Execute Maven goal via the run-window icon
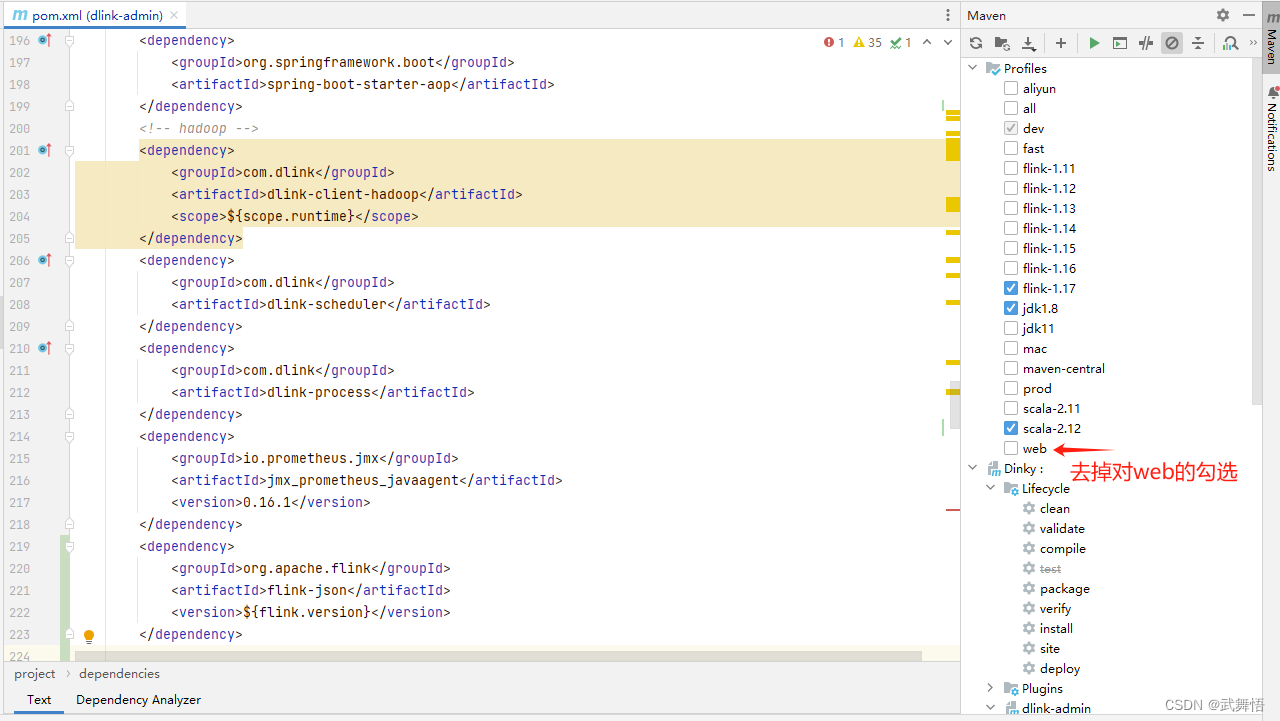The width and height of the screenshot is (1280, 721). pyautogui.click(x=1120, y=43)
